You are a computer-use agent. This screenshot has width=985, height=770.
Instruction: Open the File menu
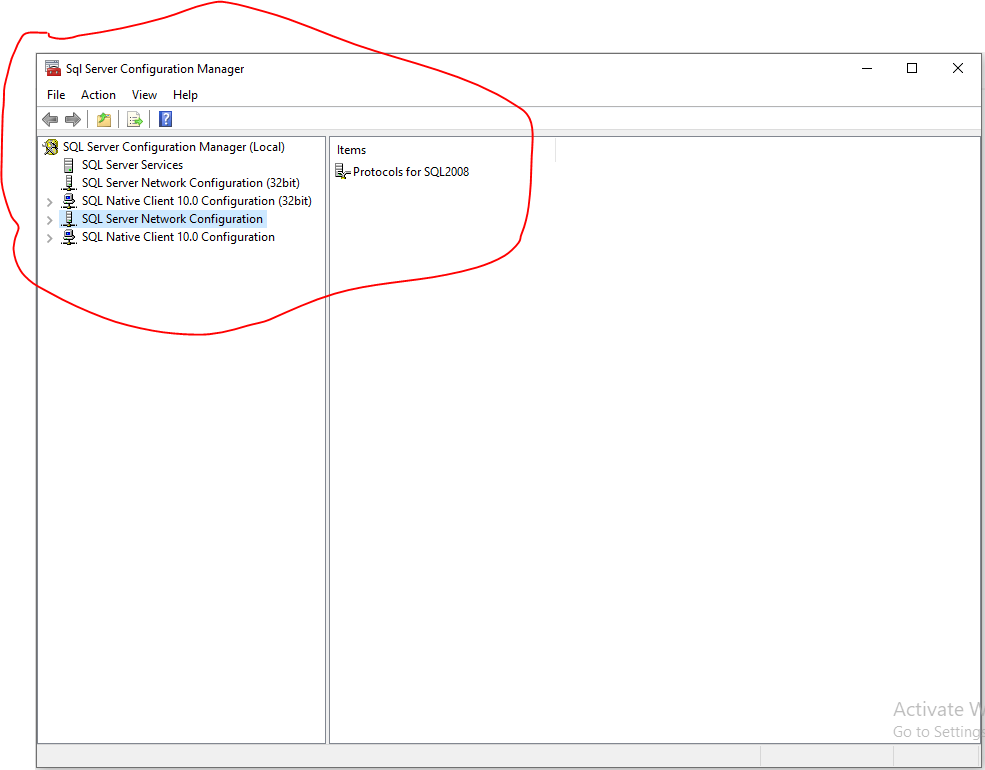56,95
